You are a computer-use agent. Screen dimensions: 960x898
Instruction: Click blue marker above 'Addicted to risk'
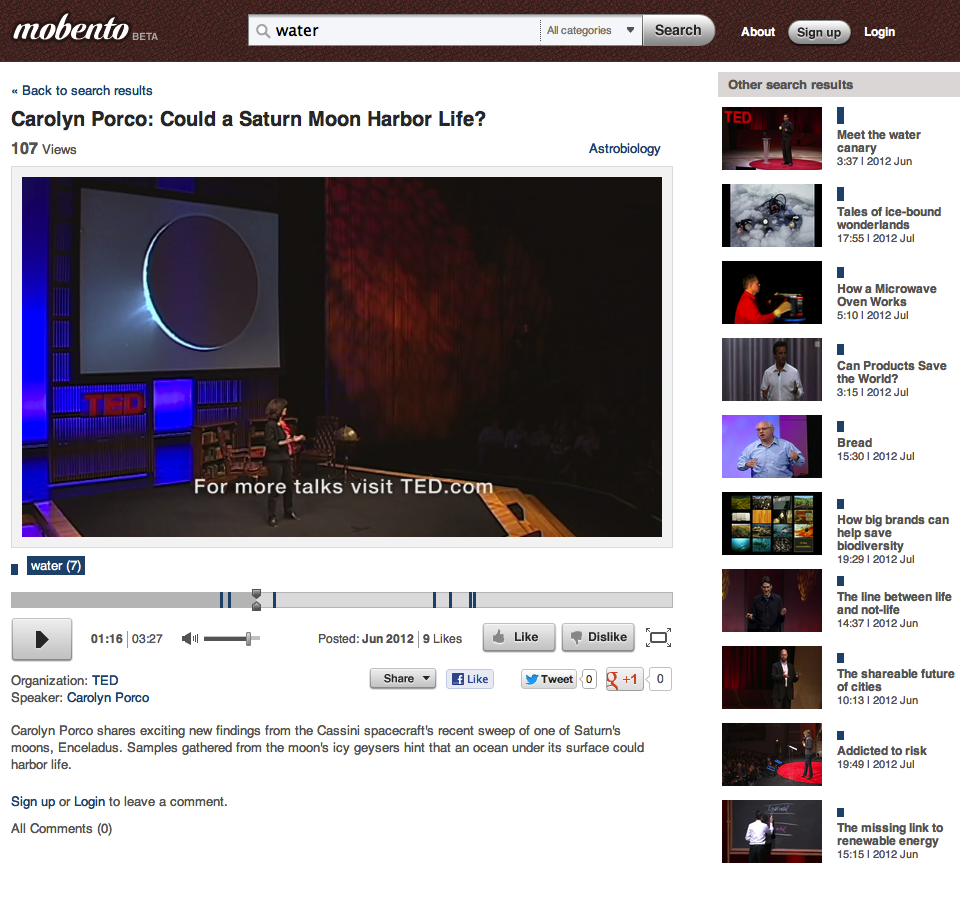click(x=841, y=735)
